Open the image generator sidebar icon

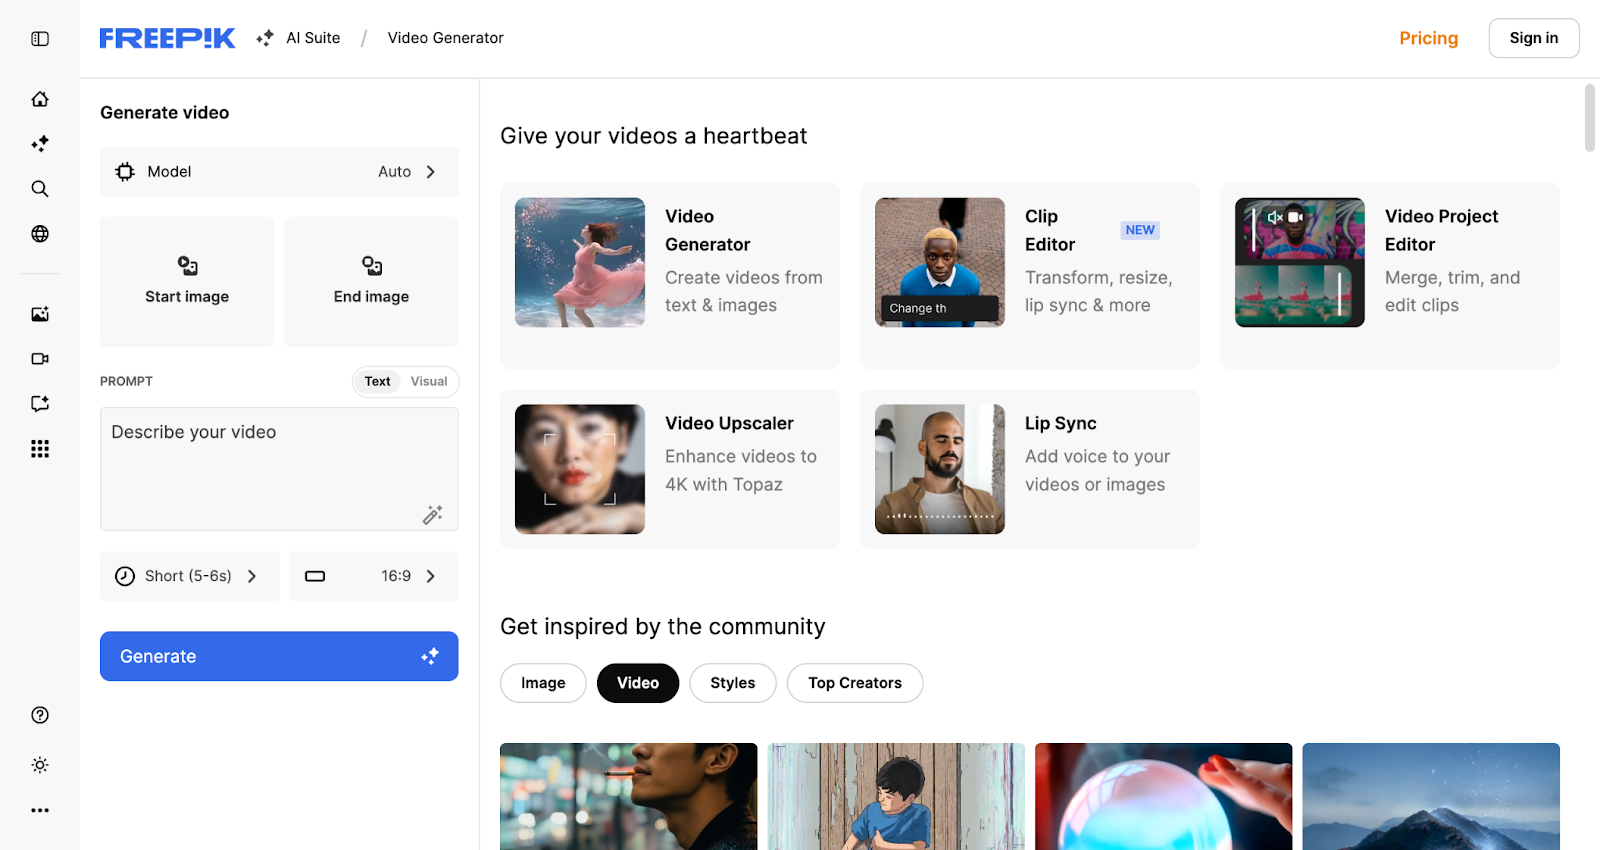(x=40, y=314)
